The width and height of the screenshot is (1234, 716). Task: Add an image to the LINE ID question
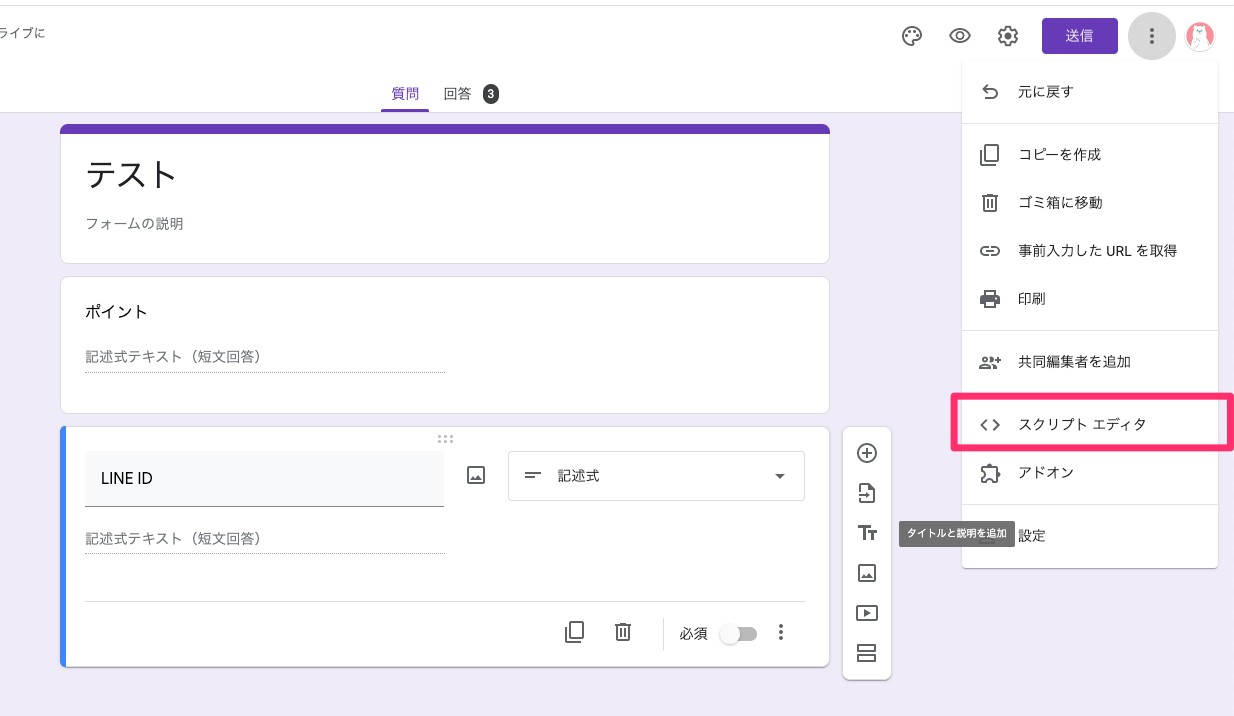(476, 476)
